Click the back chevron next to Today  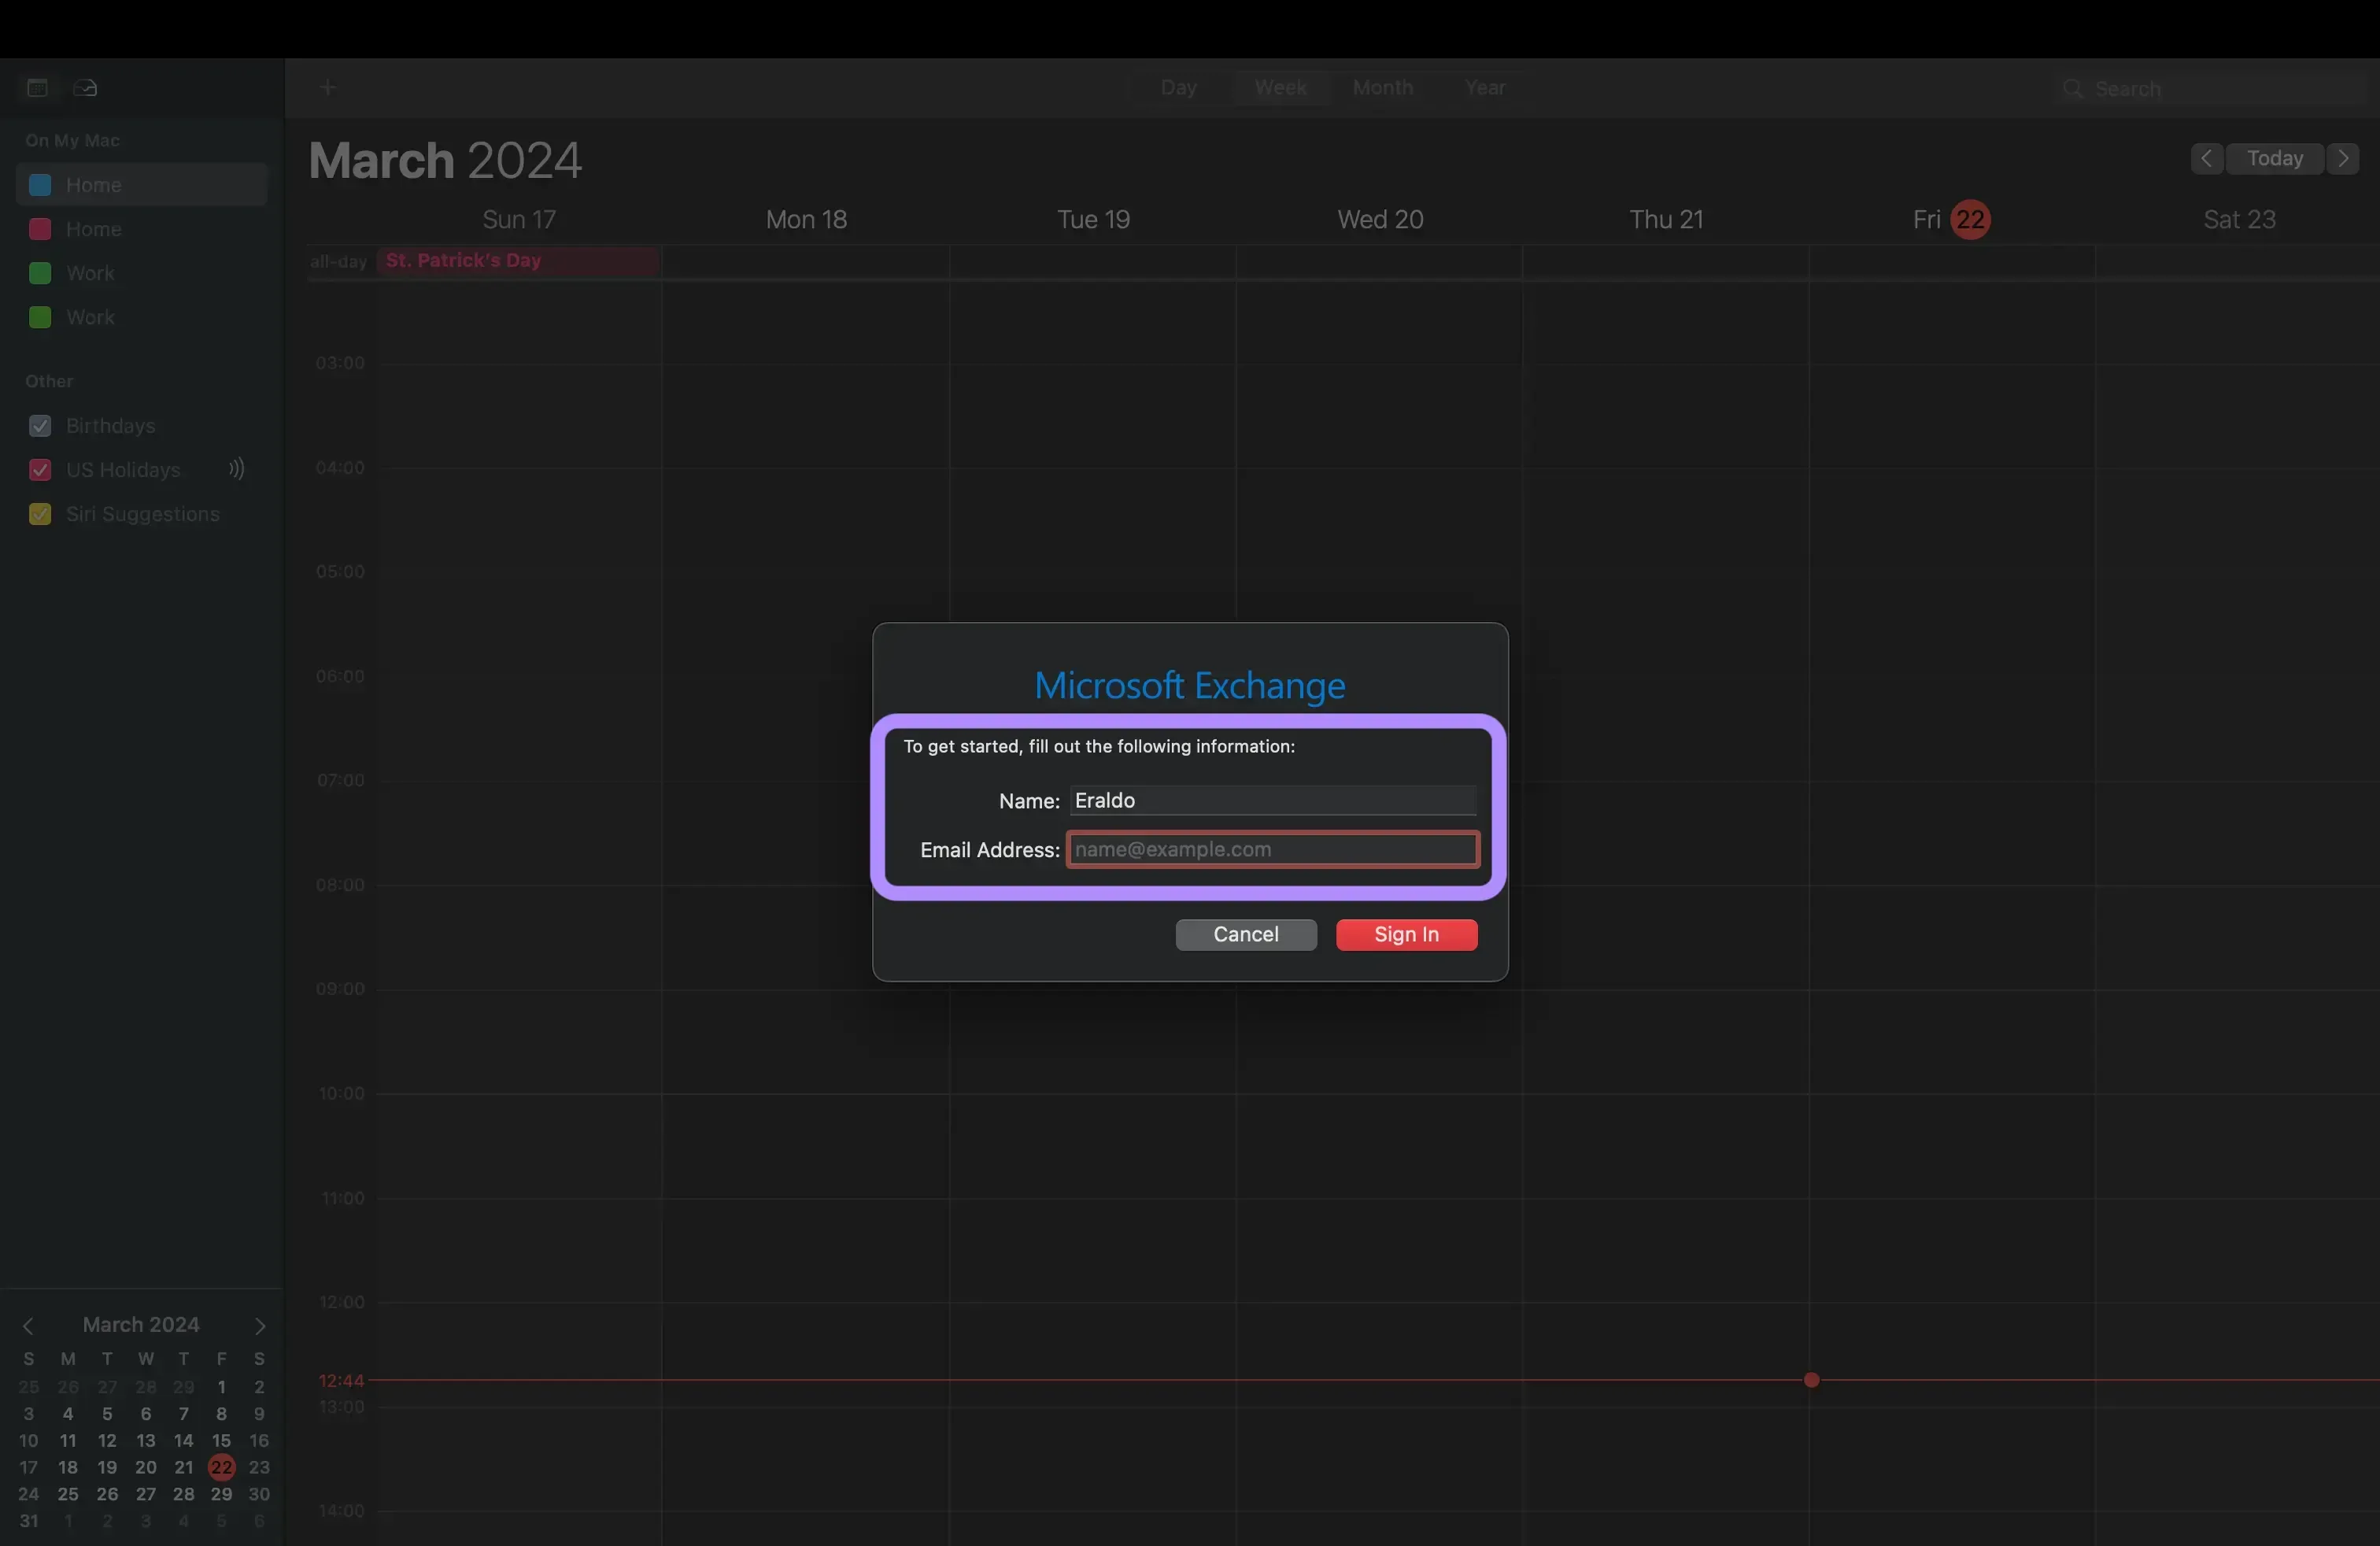coord(2207,158)
